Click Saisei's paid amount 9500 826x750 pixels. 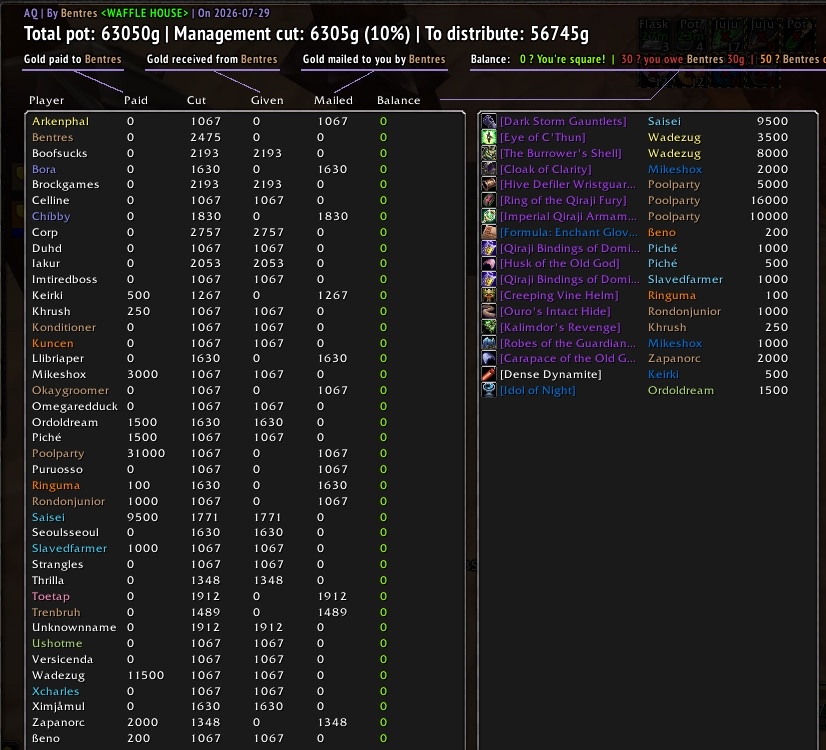coord(142,517)
